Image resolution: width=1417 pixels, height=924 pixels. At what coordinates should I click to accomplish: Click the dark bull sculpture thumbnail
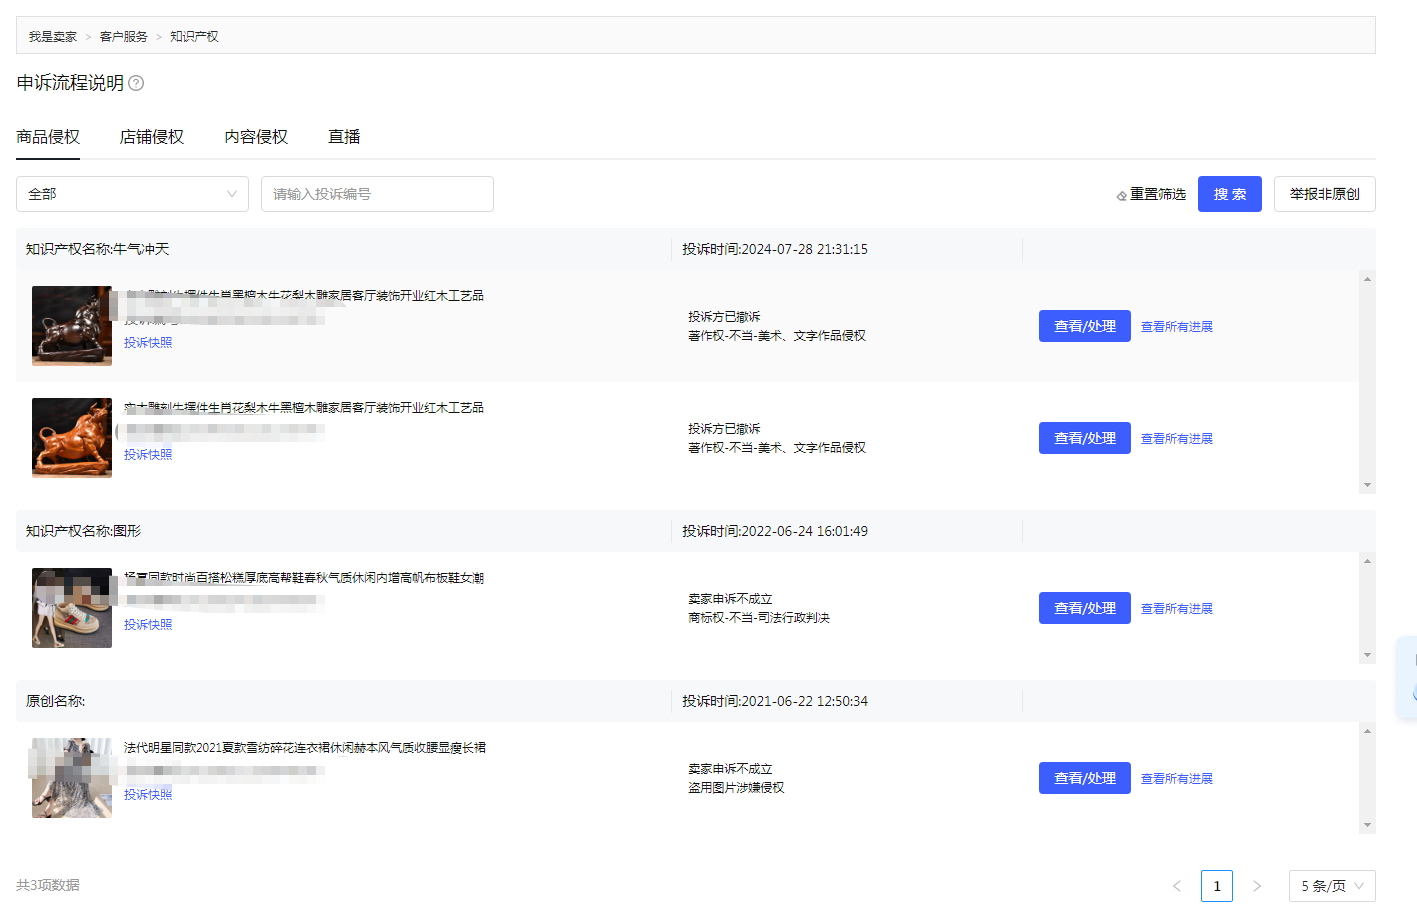click(72, 326)
